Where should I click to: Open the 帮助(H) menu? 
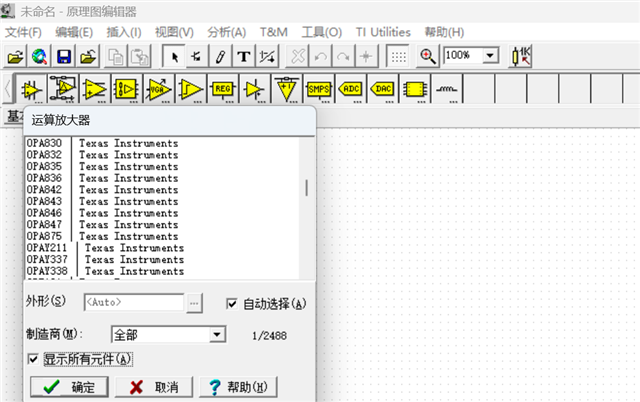[x=444, y=32]
